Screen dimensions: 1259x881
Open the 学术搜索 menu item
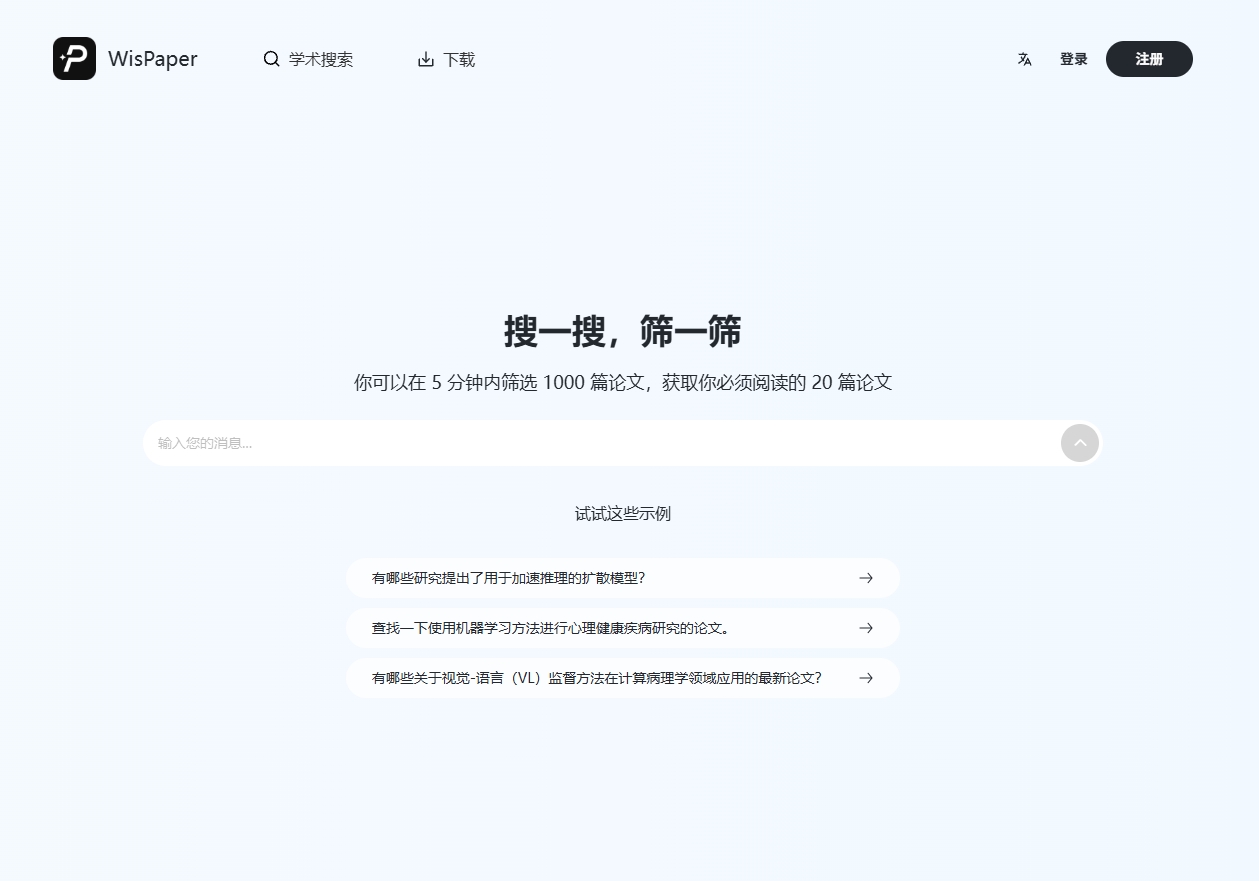tap(320, 59)
